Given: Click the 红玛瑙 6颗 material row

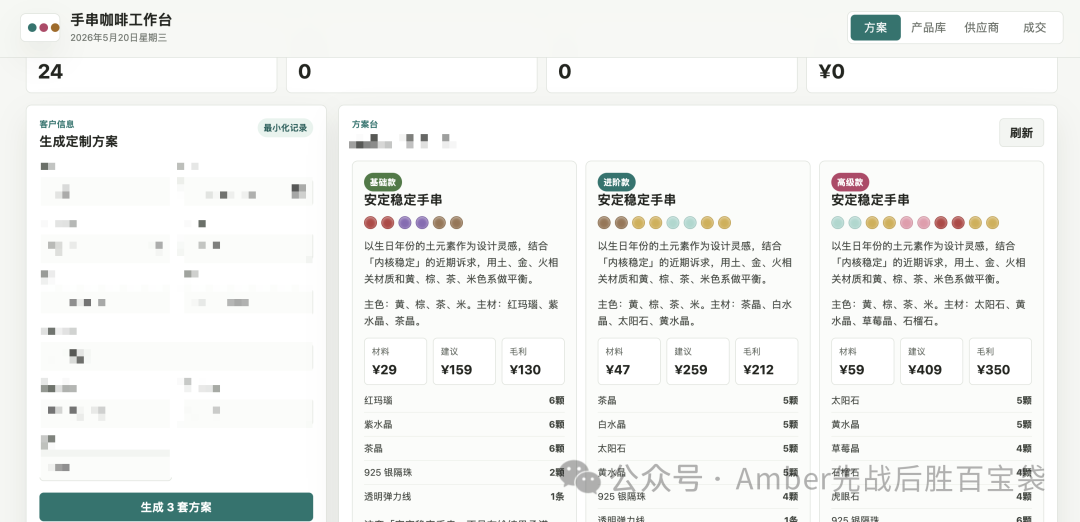Looking at the screenshot, I should [464, 401].
